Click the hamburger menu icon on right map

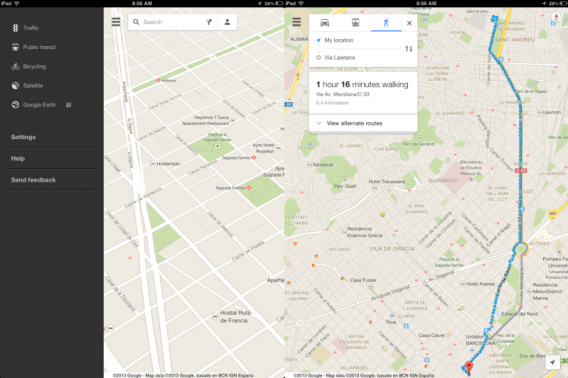(296, 22)
